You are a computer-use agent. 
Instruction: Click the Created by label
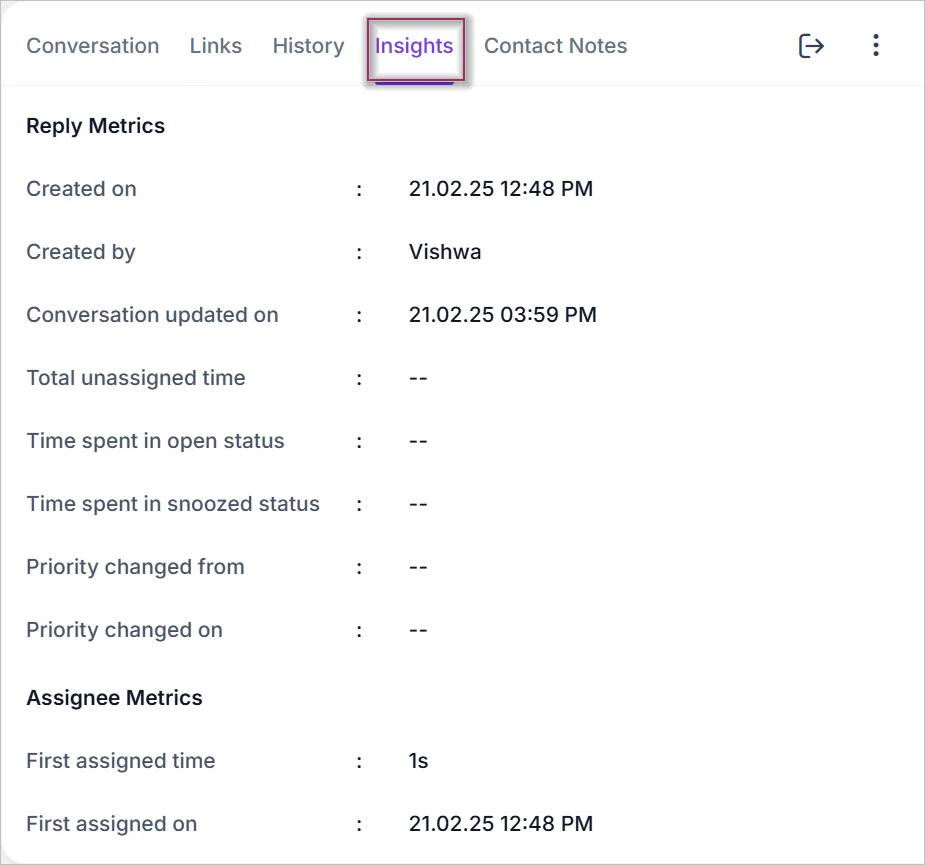click(x=81, y=252)
